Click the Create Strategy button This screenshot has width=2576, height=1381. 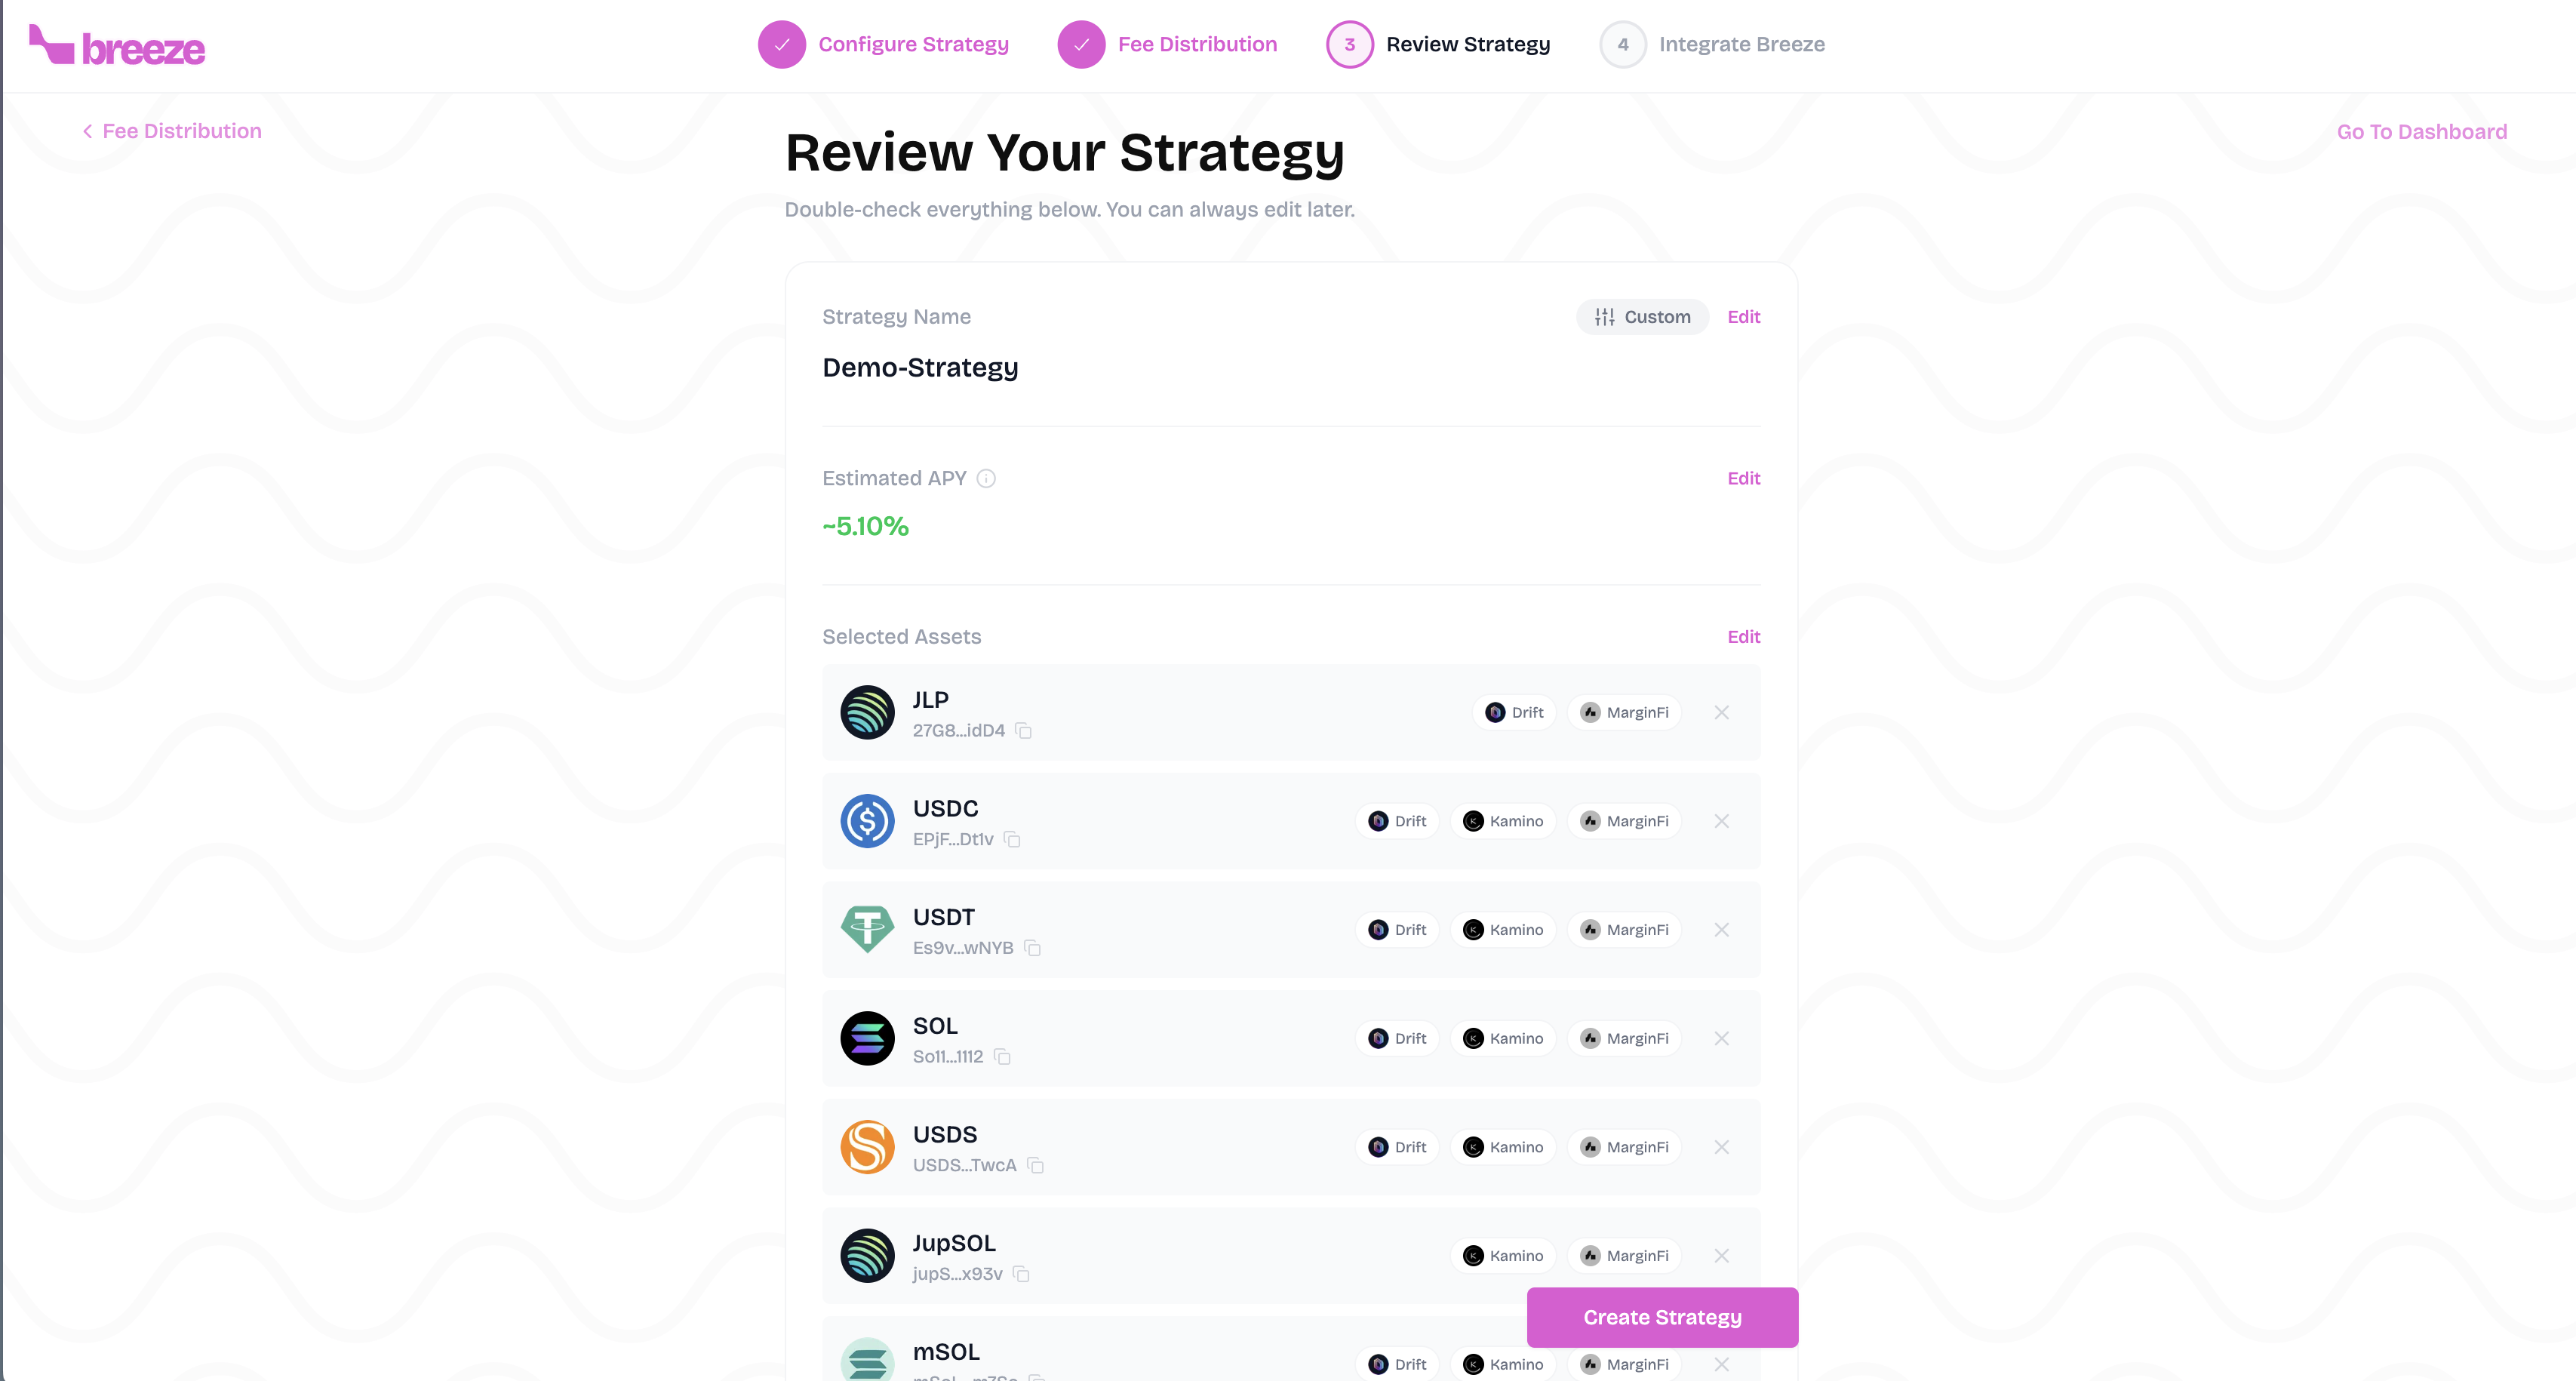click(x=1662, y=1317)
